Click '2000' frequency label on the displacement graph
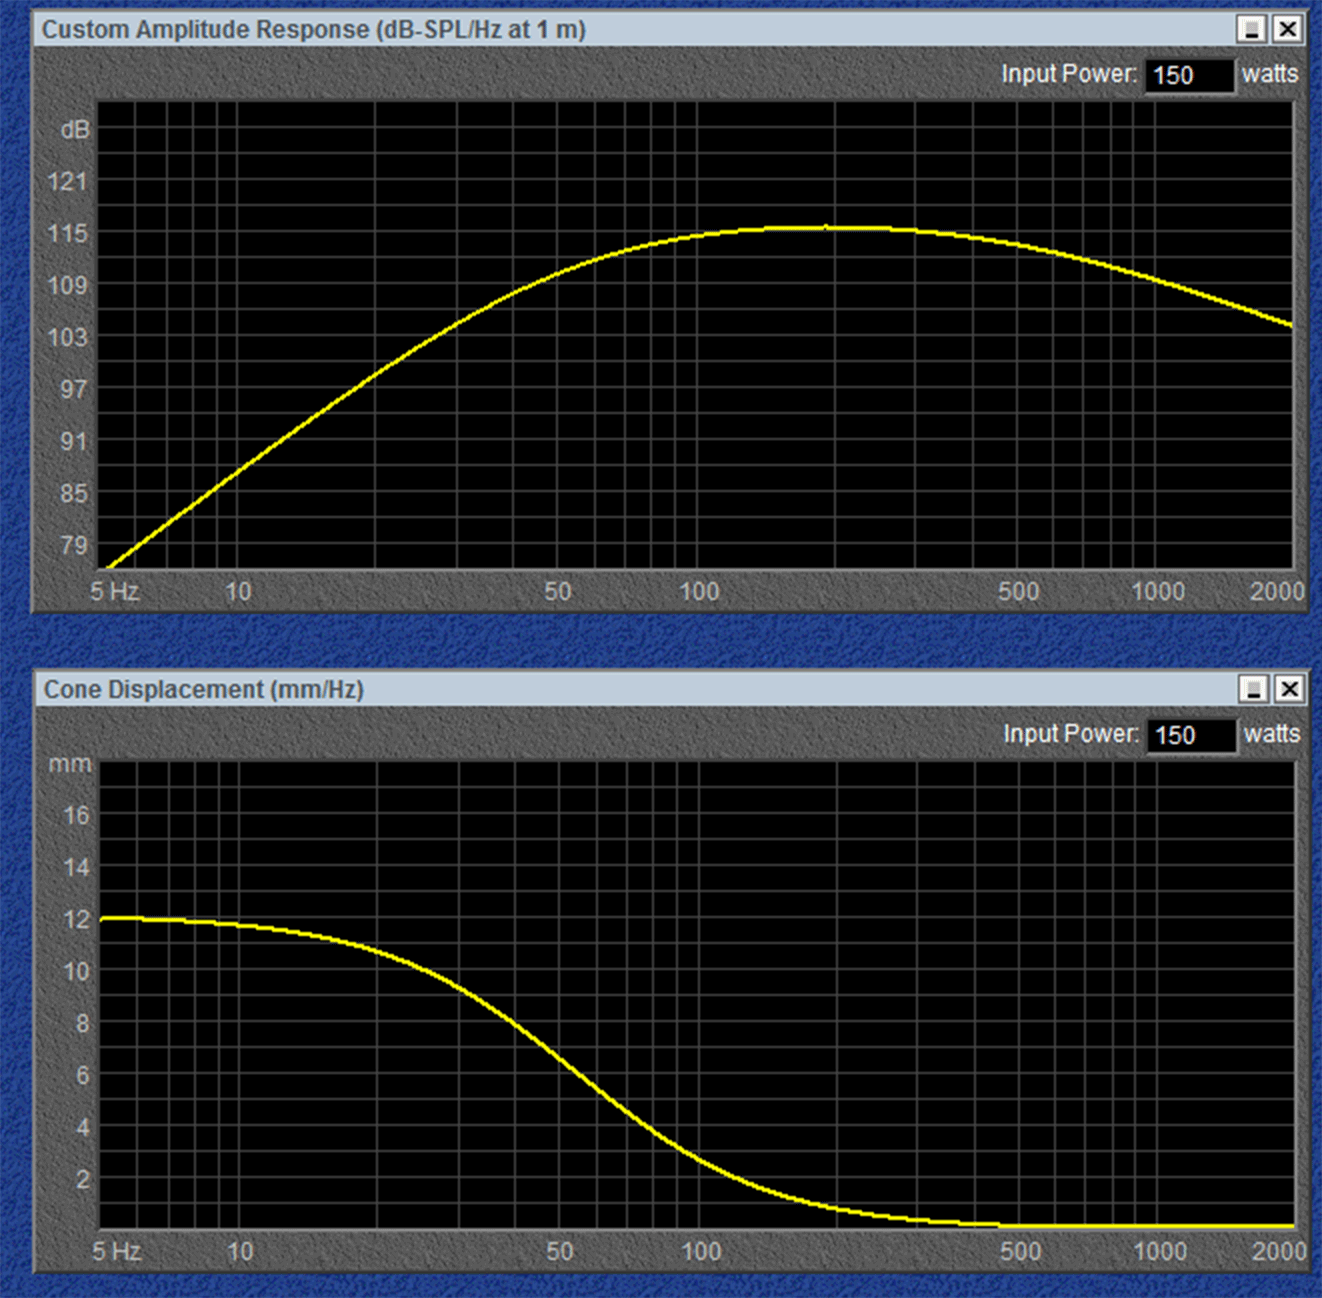 pos(1279,1251)
